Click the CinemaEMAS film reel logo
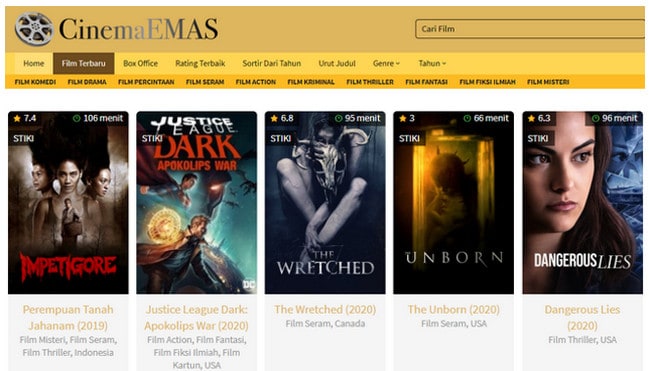Image resolution: width=649 pixels, height=371 pixels. 34,29
